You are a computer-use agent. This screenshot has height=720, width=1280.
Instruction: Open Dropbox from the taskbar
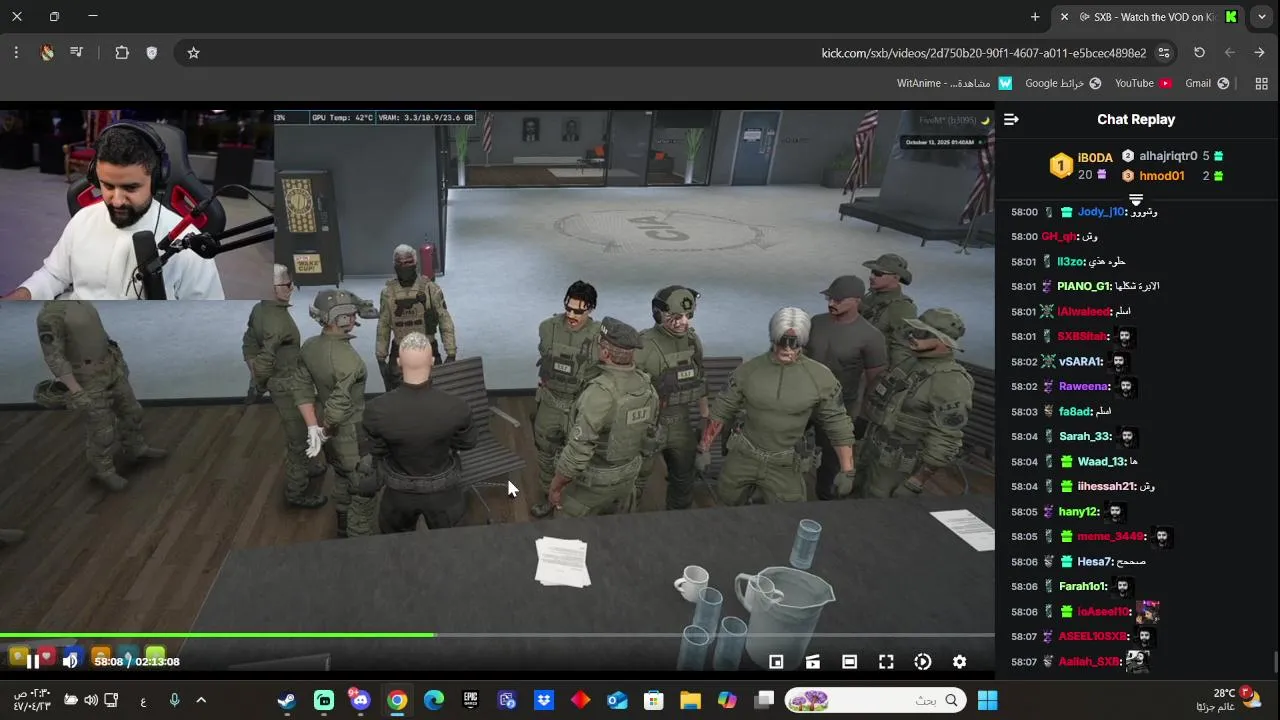click(x=544, y=700)
